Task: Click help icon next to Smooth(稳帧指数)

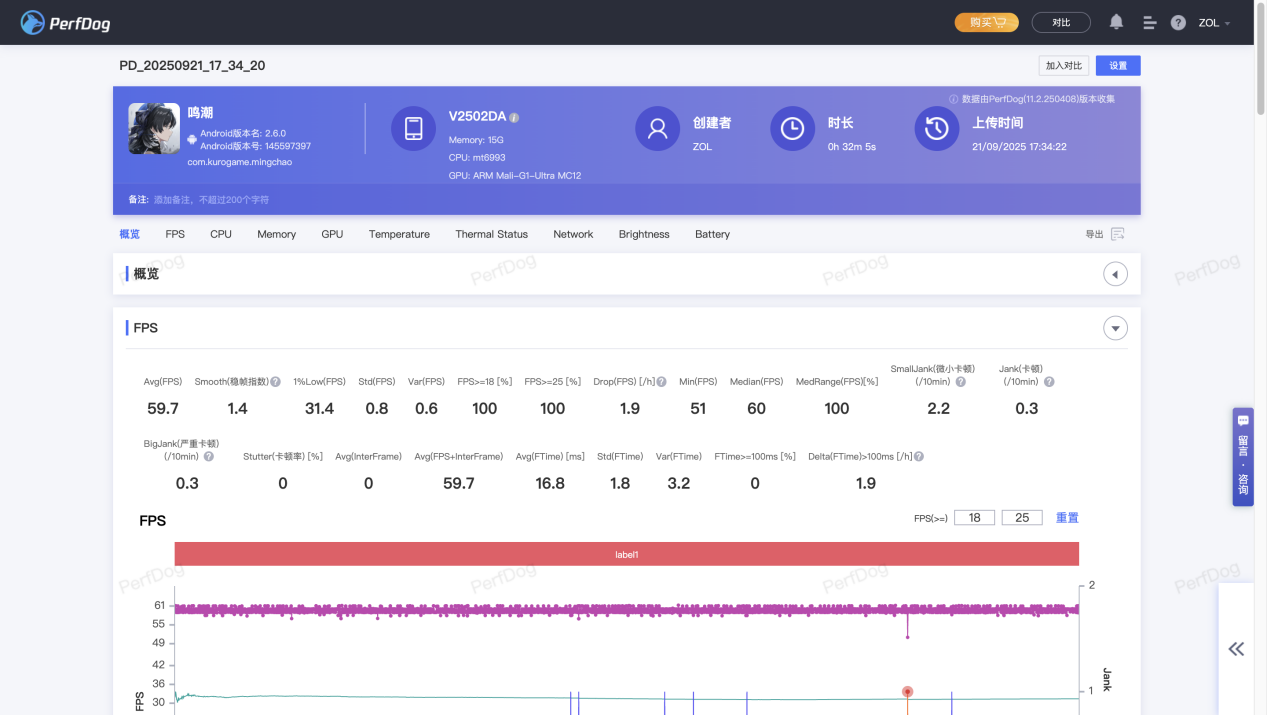Action: [275, 382]
